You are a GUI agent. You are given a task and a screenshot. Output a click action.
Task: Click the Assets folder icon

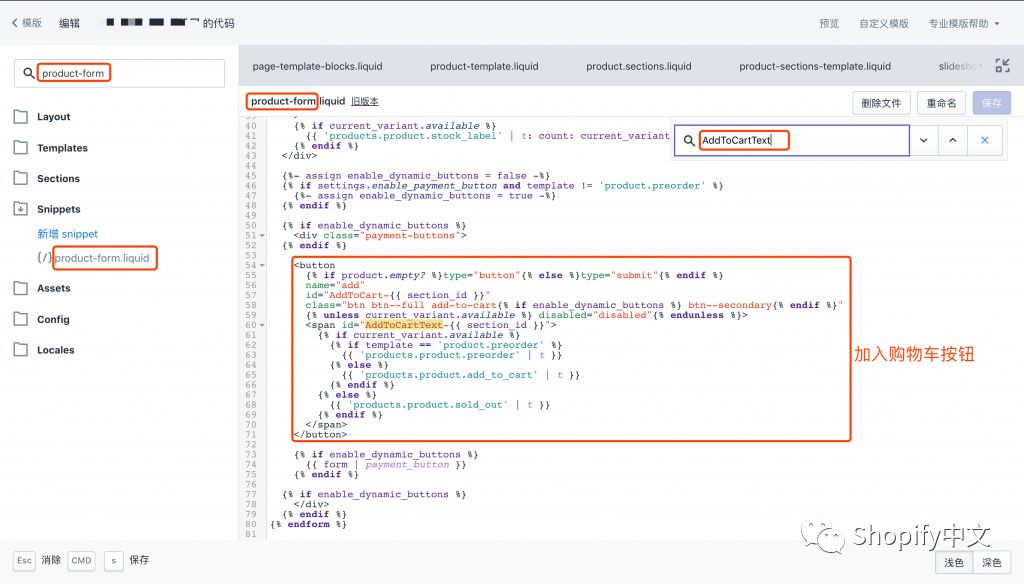coord(20,288)
